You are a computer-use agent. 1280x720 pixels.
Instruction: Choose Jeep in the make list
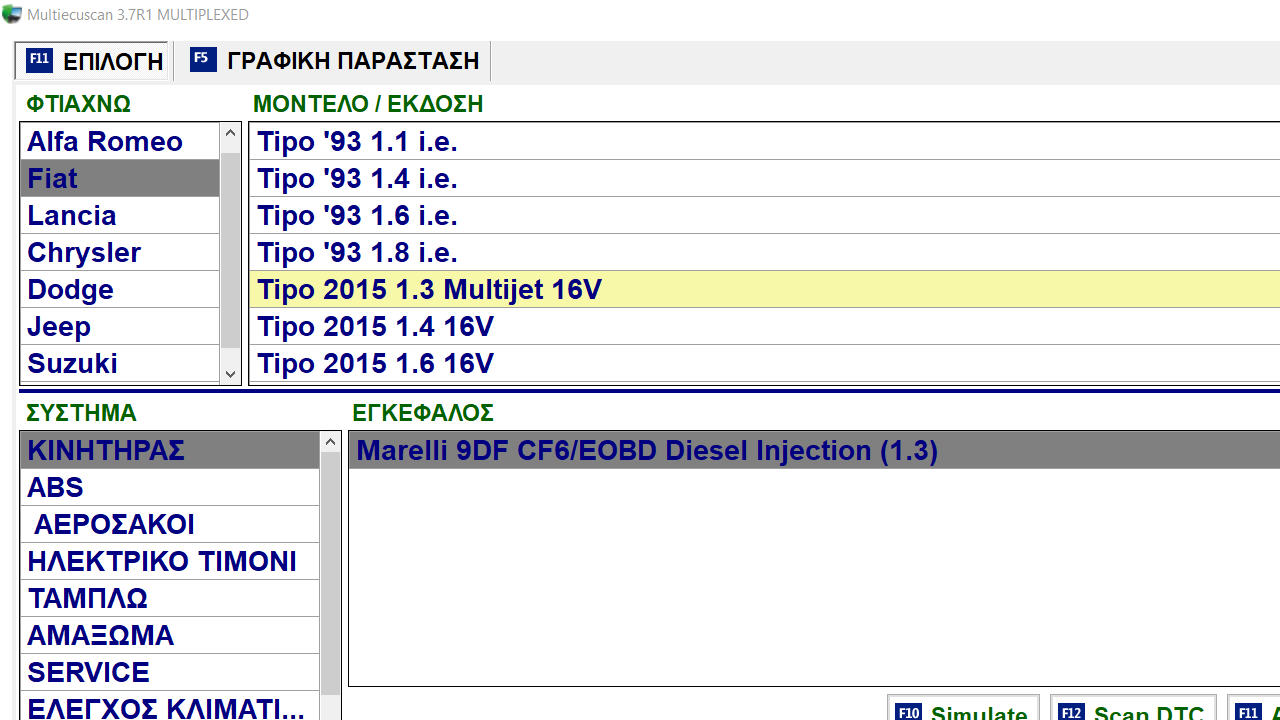(x=120, y=326)
